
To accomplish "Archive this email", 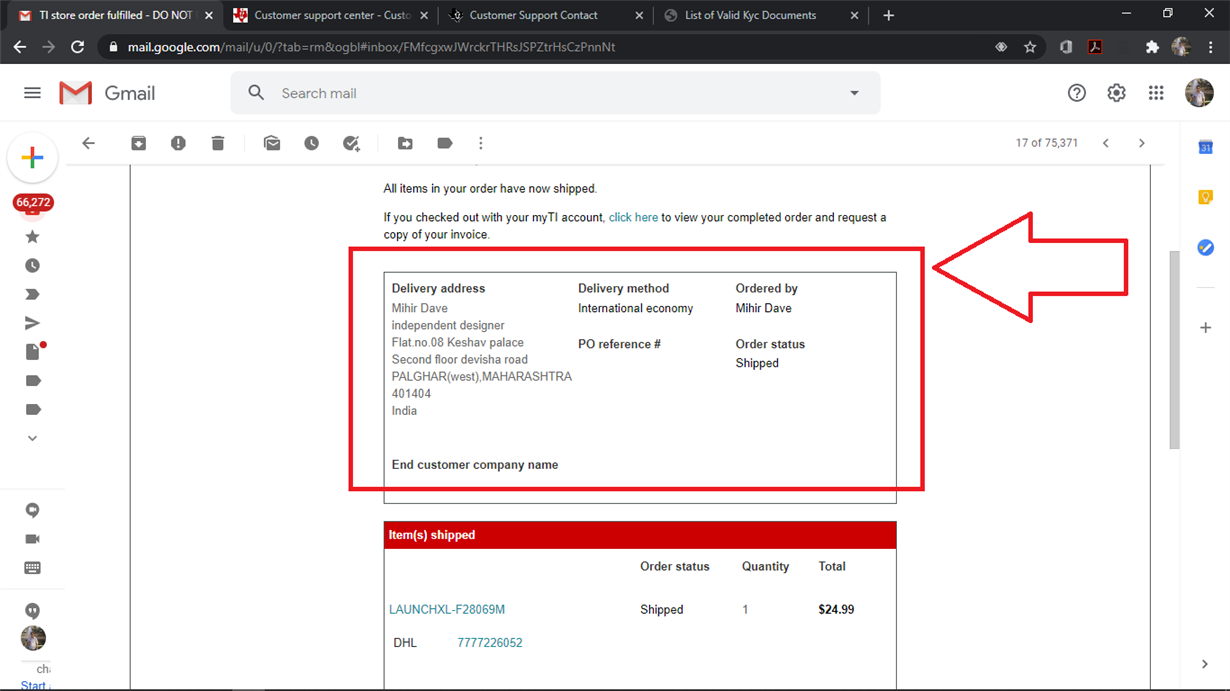I will pyautogui.click(x=138, y=143).
